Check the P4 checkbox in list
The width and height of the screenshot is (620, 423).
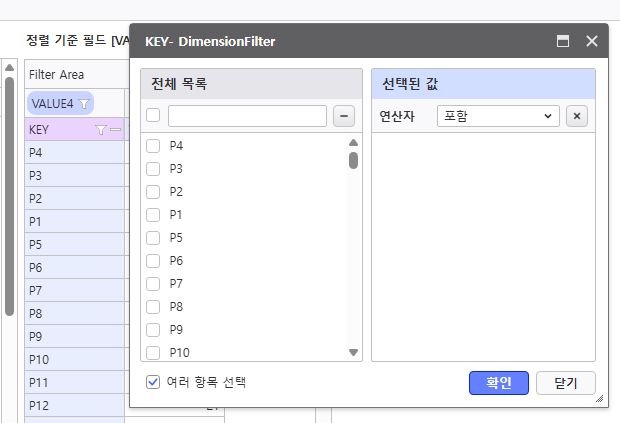(x=154, y=146)
